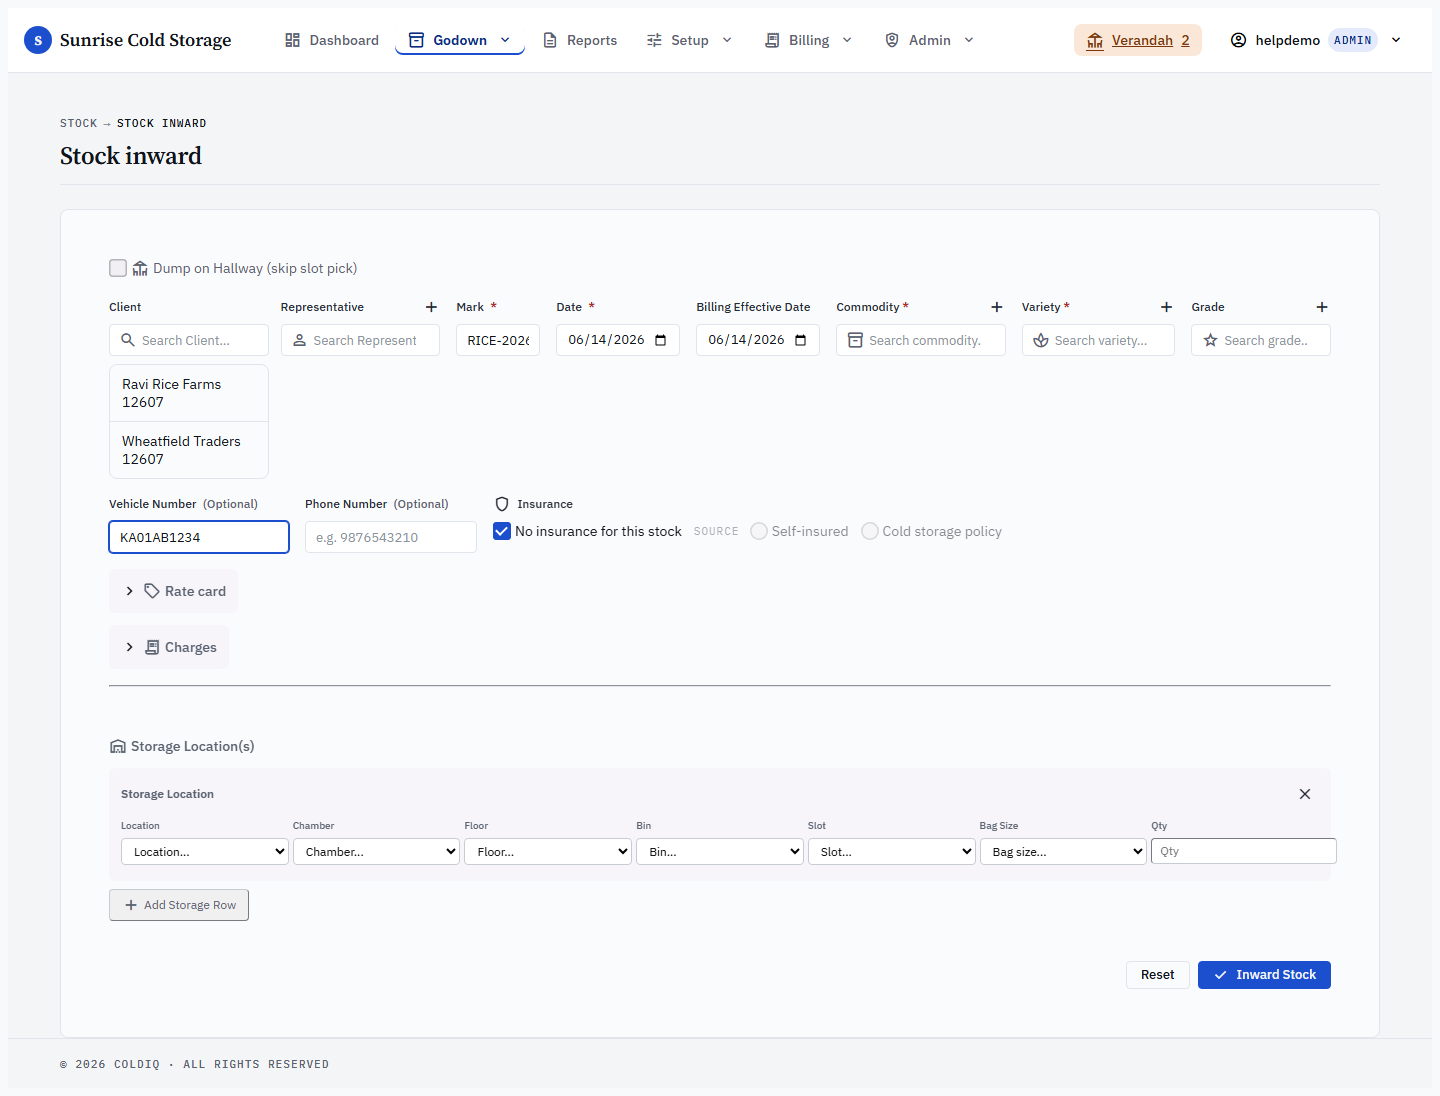This screenshot has width=1440, height=1096.
Task: Open the Dashboard menu item
Action: point(332,40)
